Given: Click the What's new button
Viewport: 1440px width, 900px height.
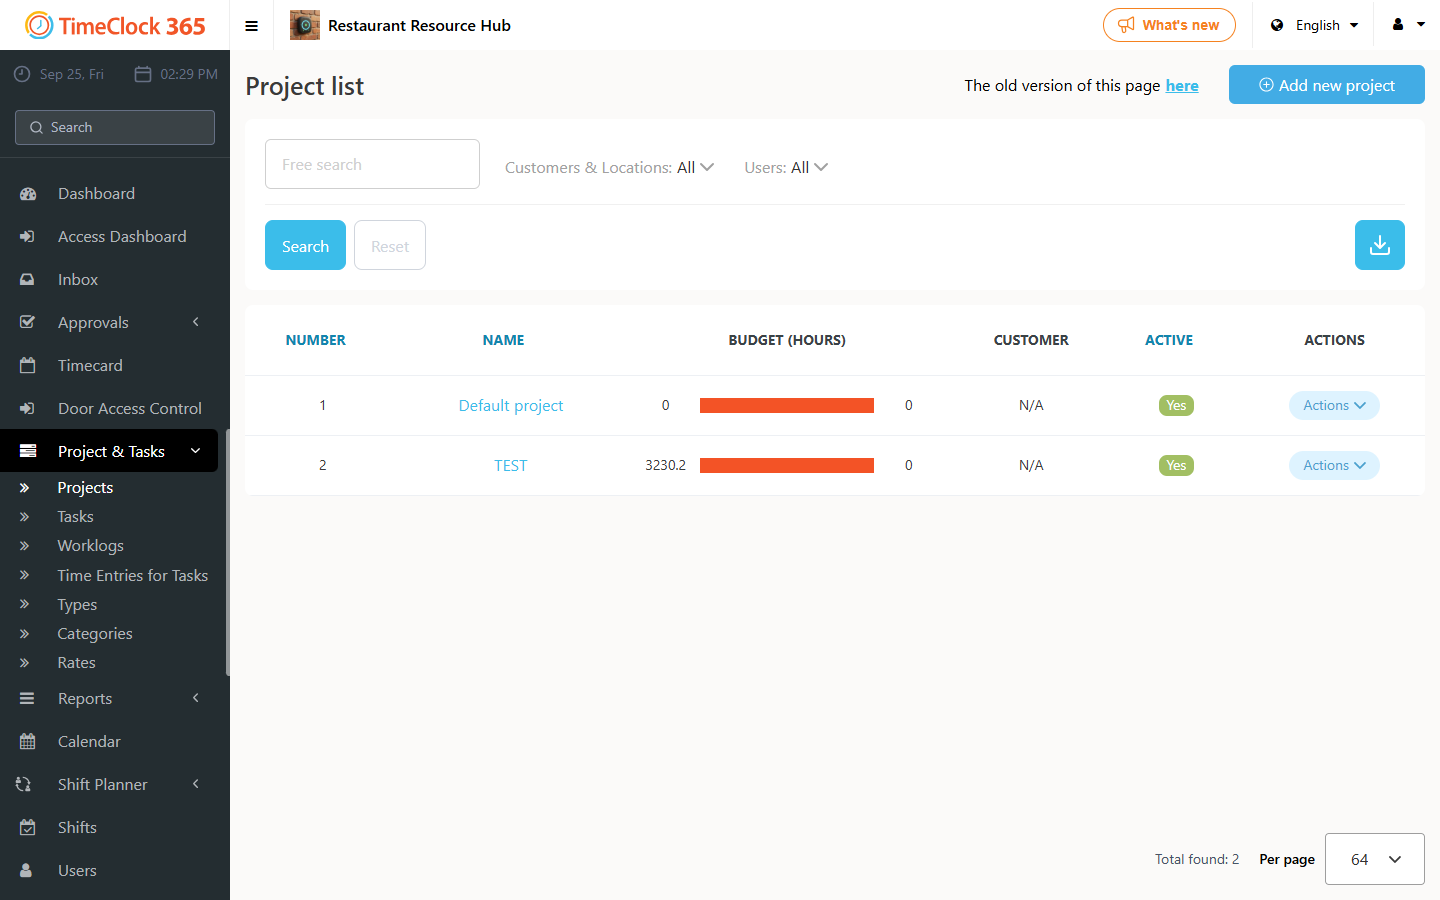Looking at the screenshot, I should pyautogui.click(x=1169, y=25).
